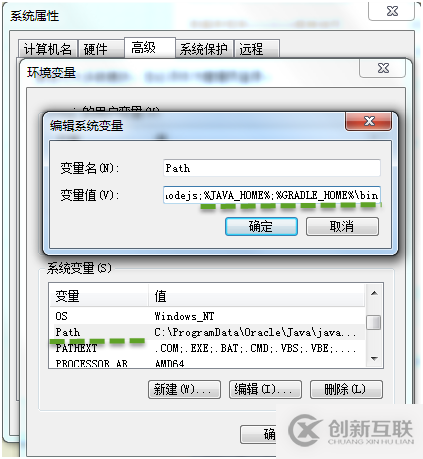This screenshot has height=459, width=423.
Task: Click 删除(L) to delete the selected variable
Action: (x=346, y=389)
